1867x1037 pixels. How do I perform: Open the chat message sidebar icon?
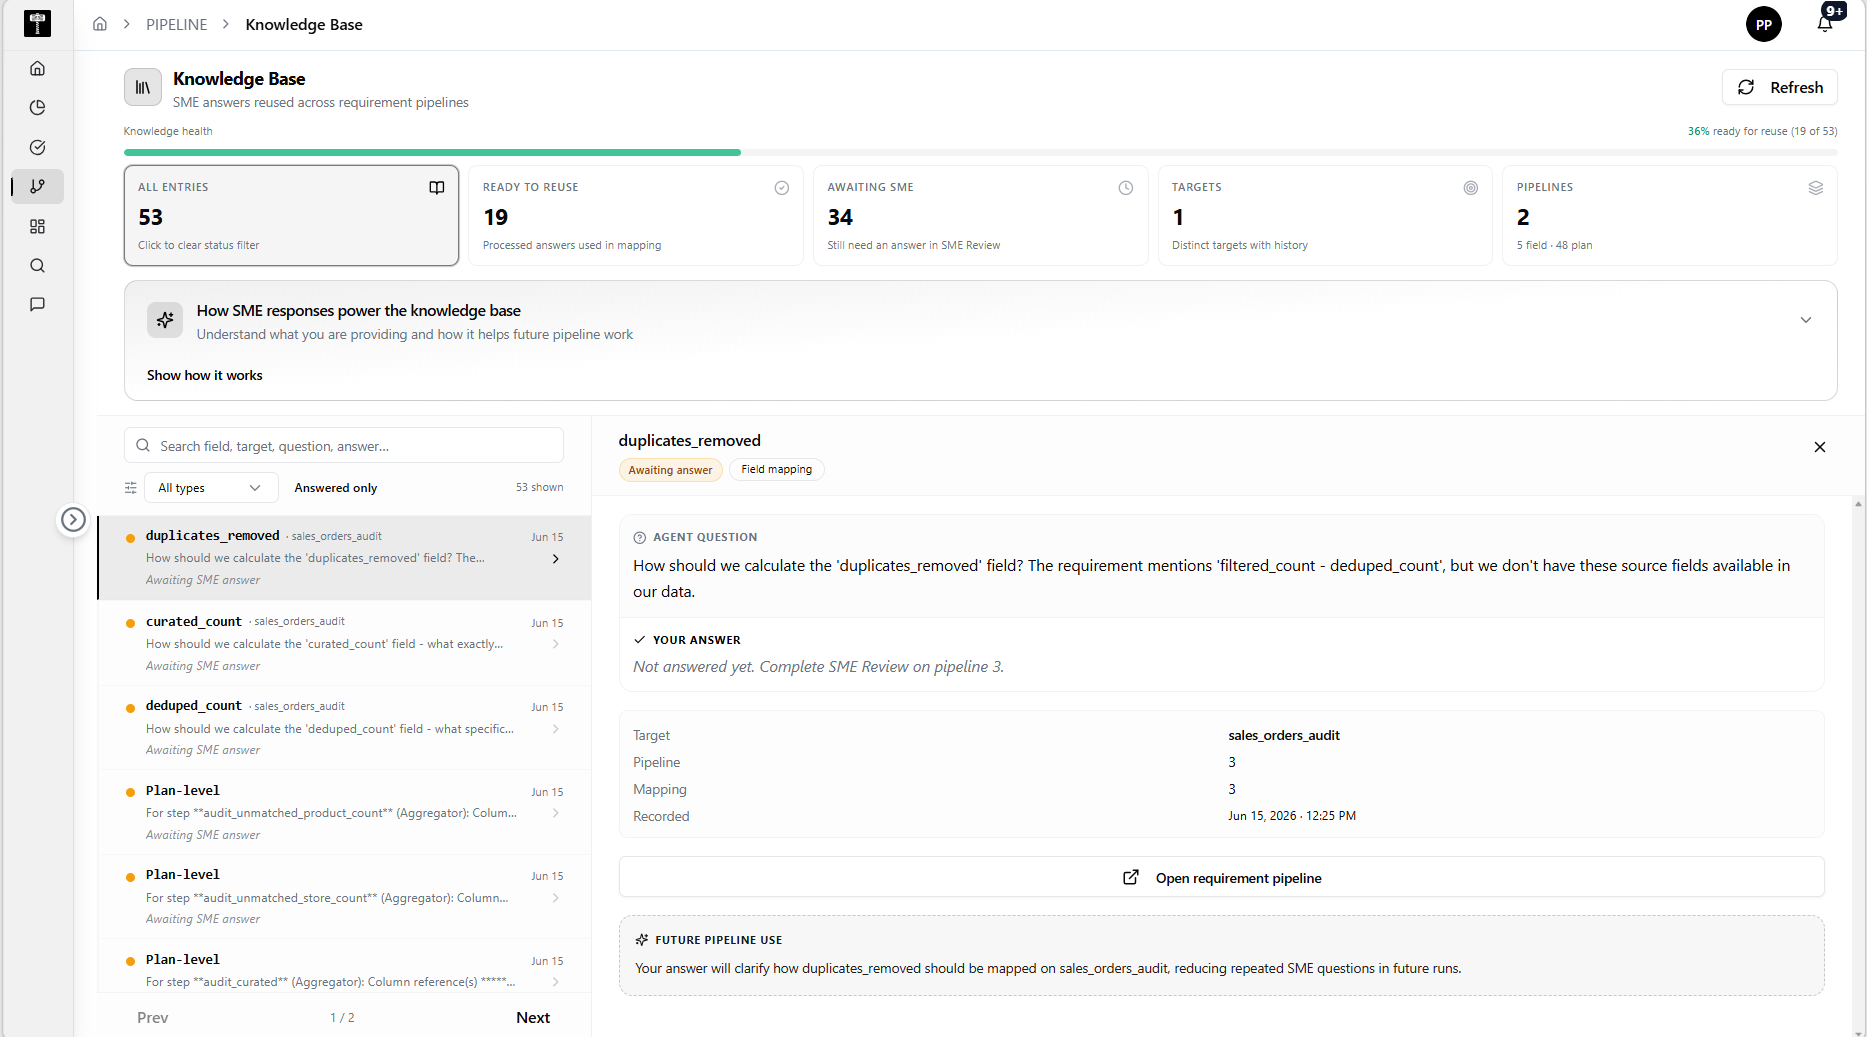point(37,304)
